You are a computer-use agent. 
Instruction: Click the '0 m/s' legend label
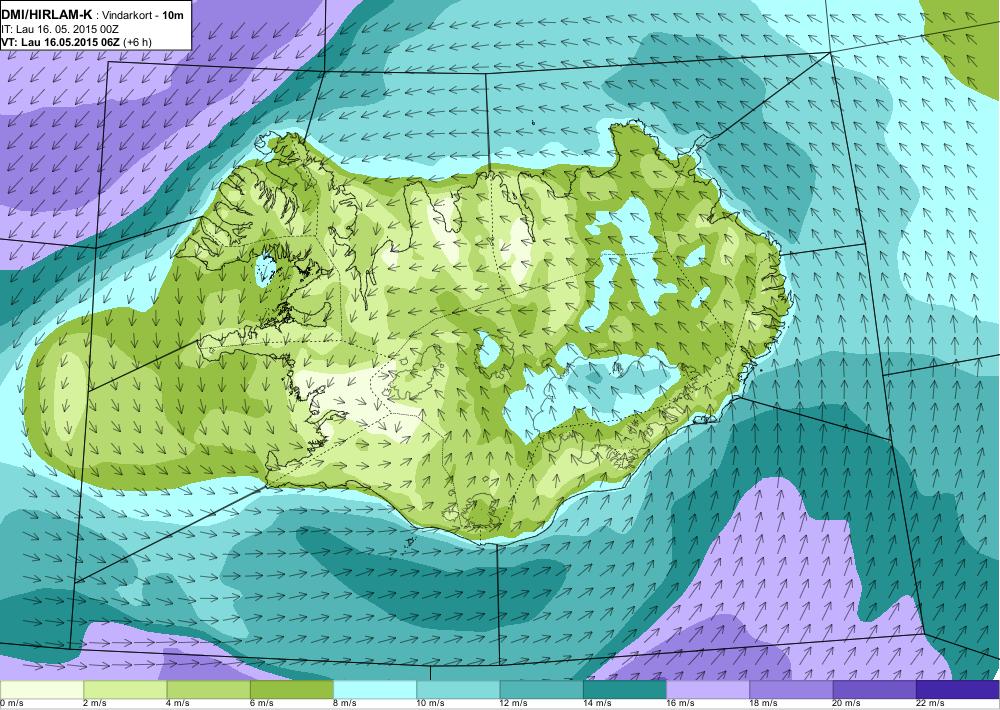pos(12,704)
